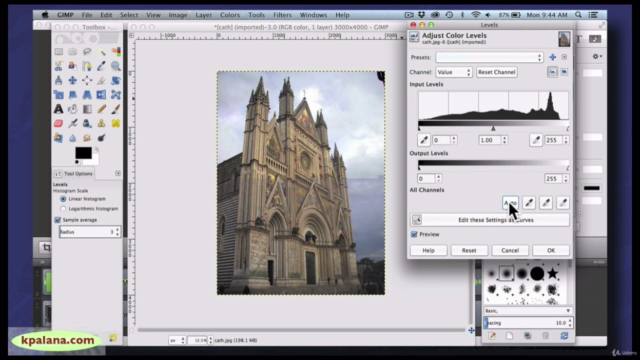Select the Select by Color tool

coord(116,52)
